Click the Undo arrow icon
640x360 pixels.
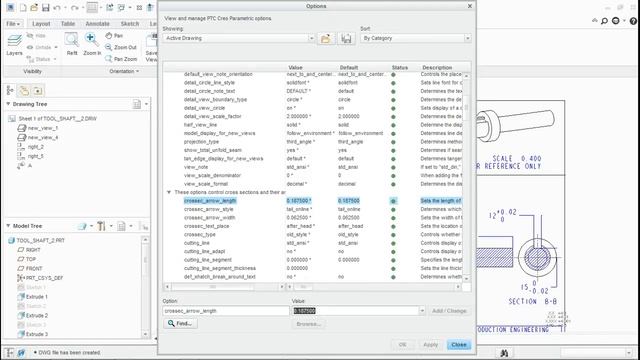tap(57, 7)
